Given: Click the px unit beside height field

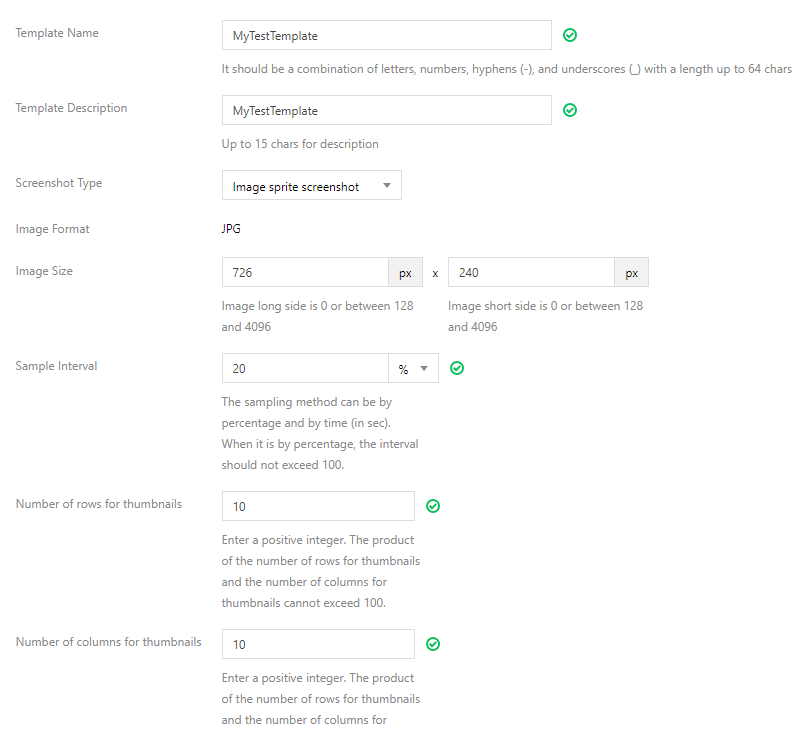Looking at the screenshot, I should (x=632, y=272).
